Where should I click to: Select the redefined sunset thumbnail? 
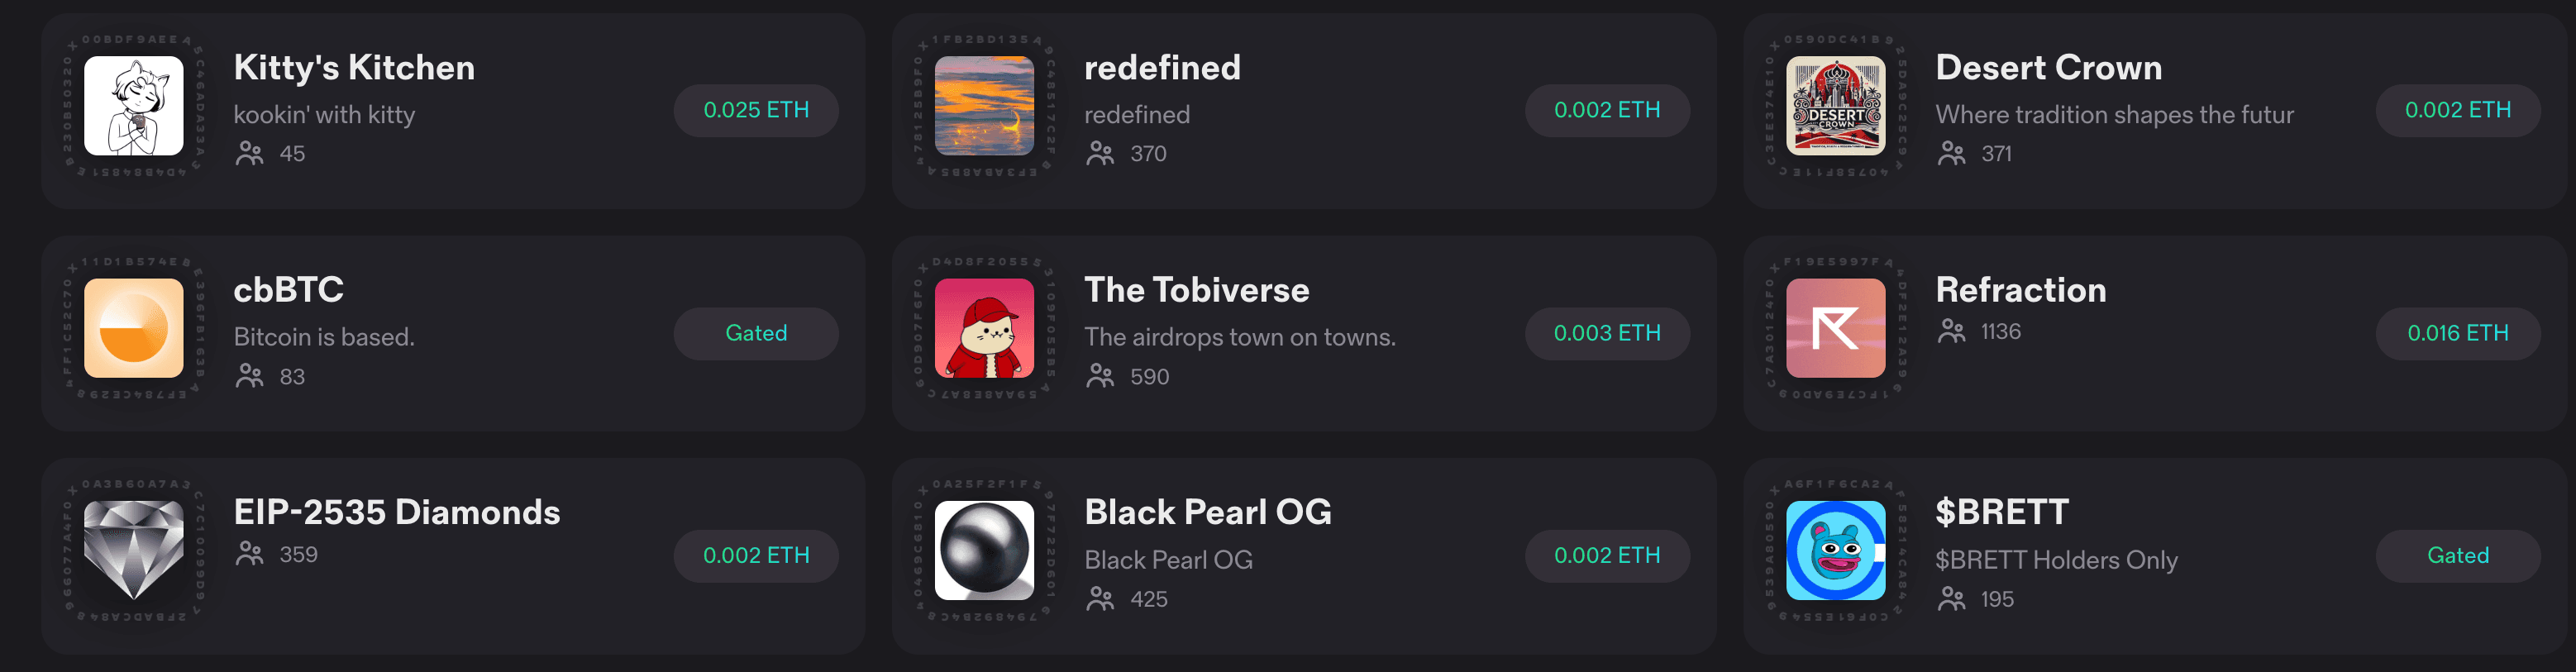click(984, 106)
